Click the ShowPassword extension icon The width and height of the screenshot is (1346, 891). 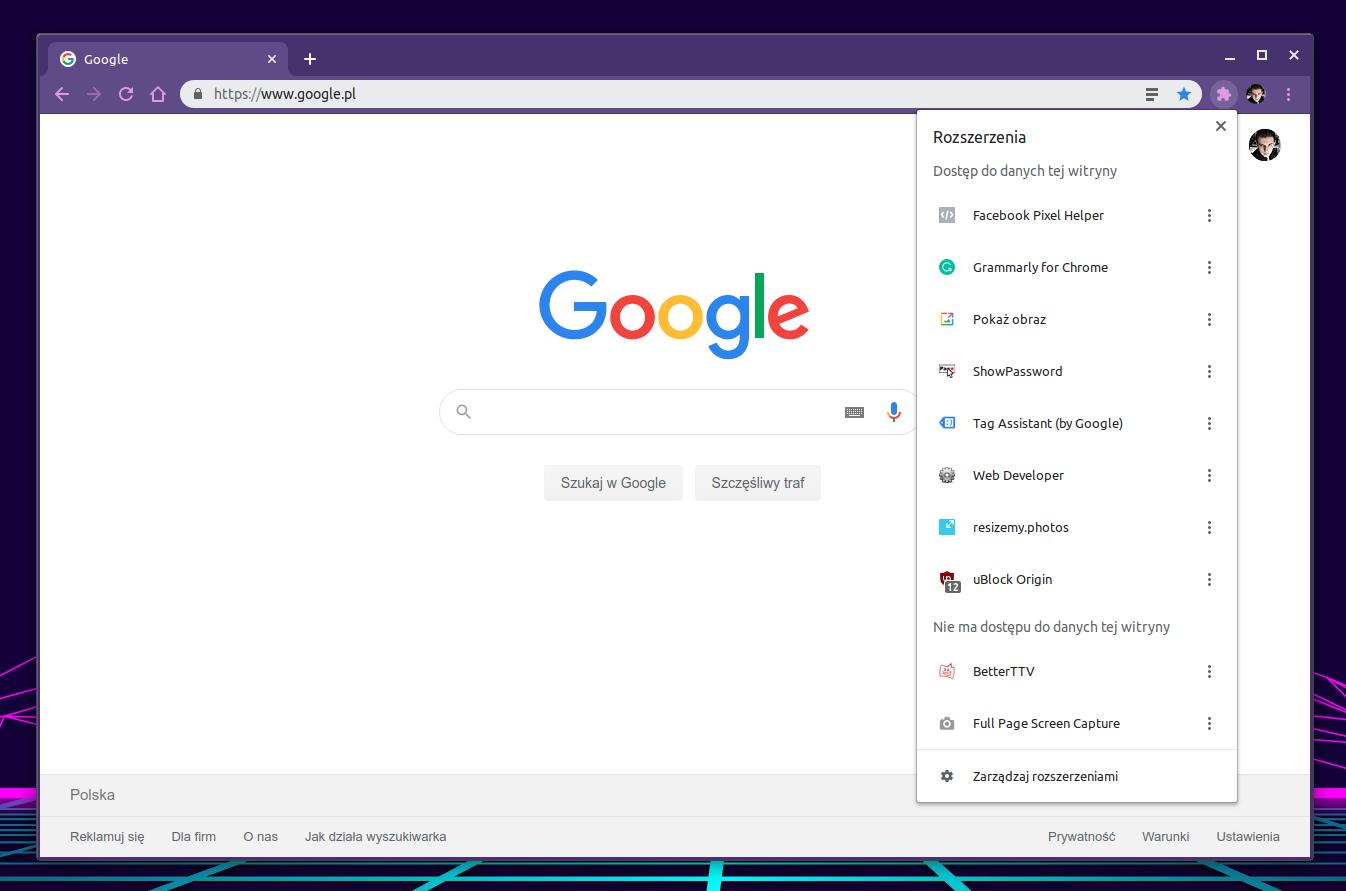[947, 371]
